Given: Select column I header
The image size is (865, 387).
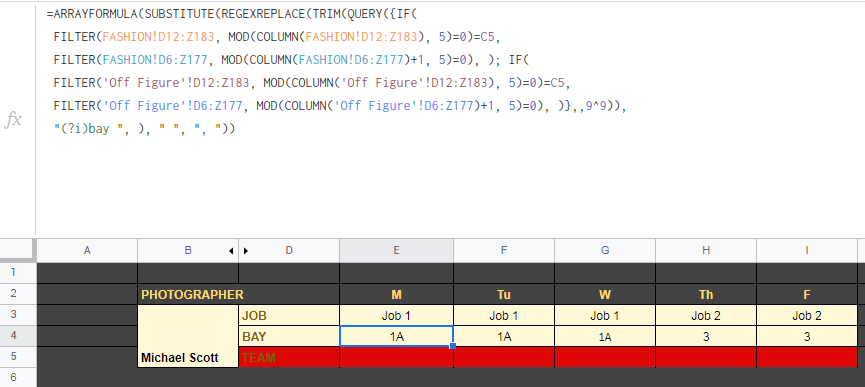Looking at the screenshot, I should tap(807, 251).
